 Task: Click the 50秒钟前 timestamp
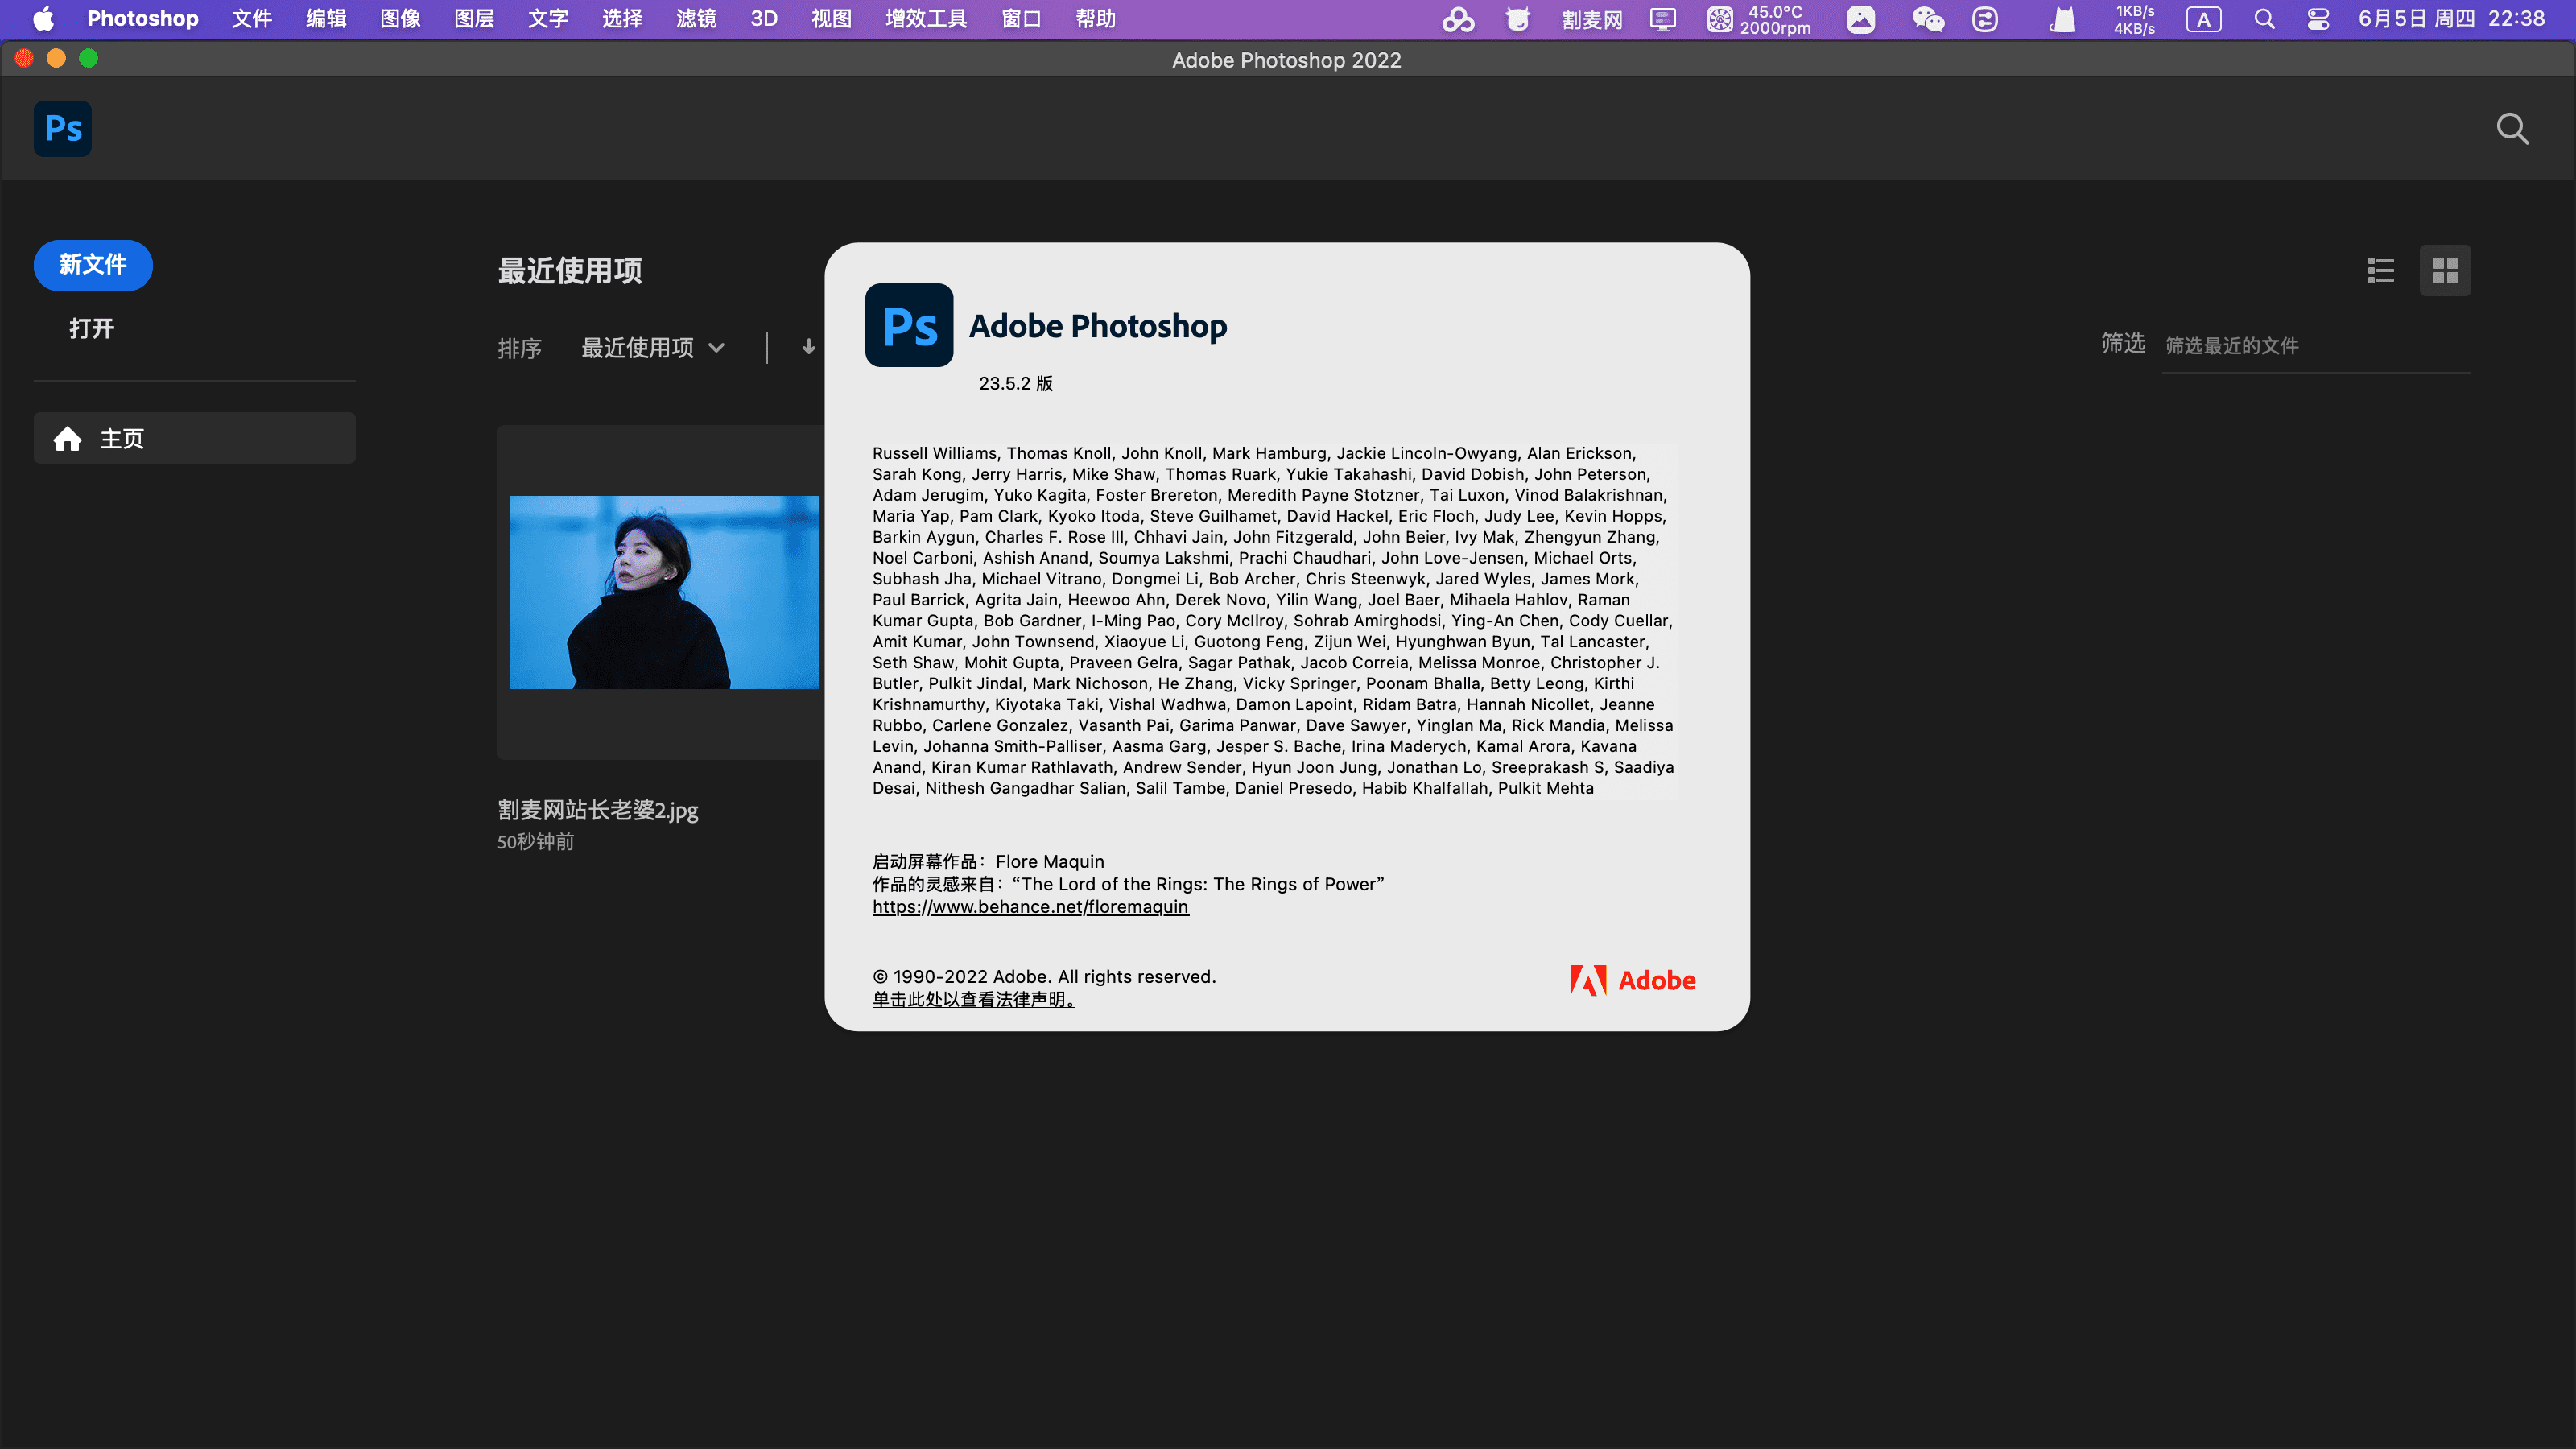(x=536, y=841)
